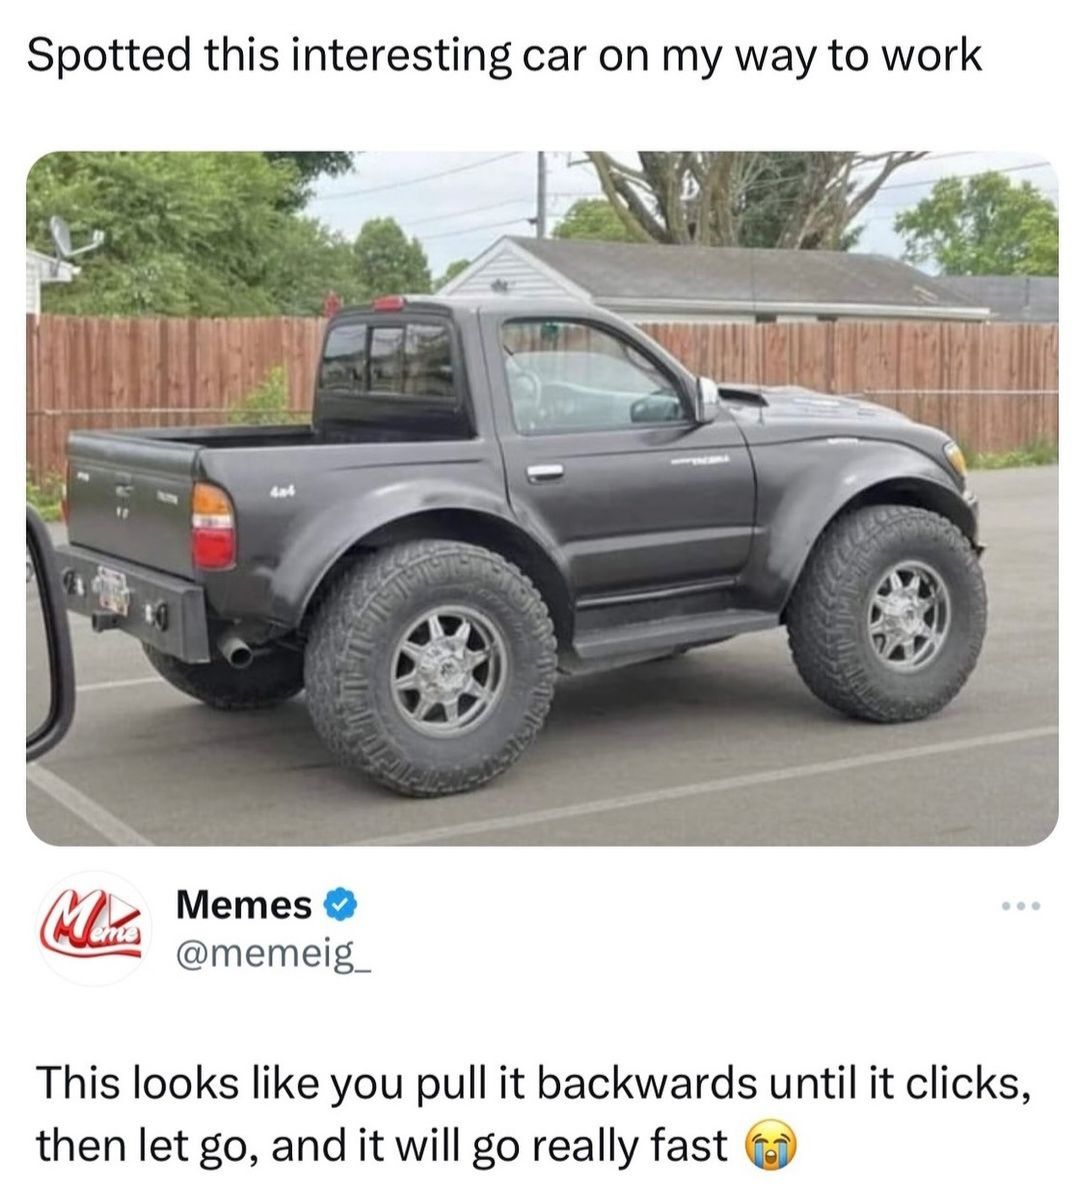Viewport: 1080px width, 1192px height.
Task: Open the black truck photo in full view
Action: tap(542, 498)
